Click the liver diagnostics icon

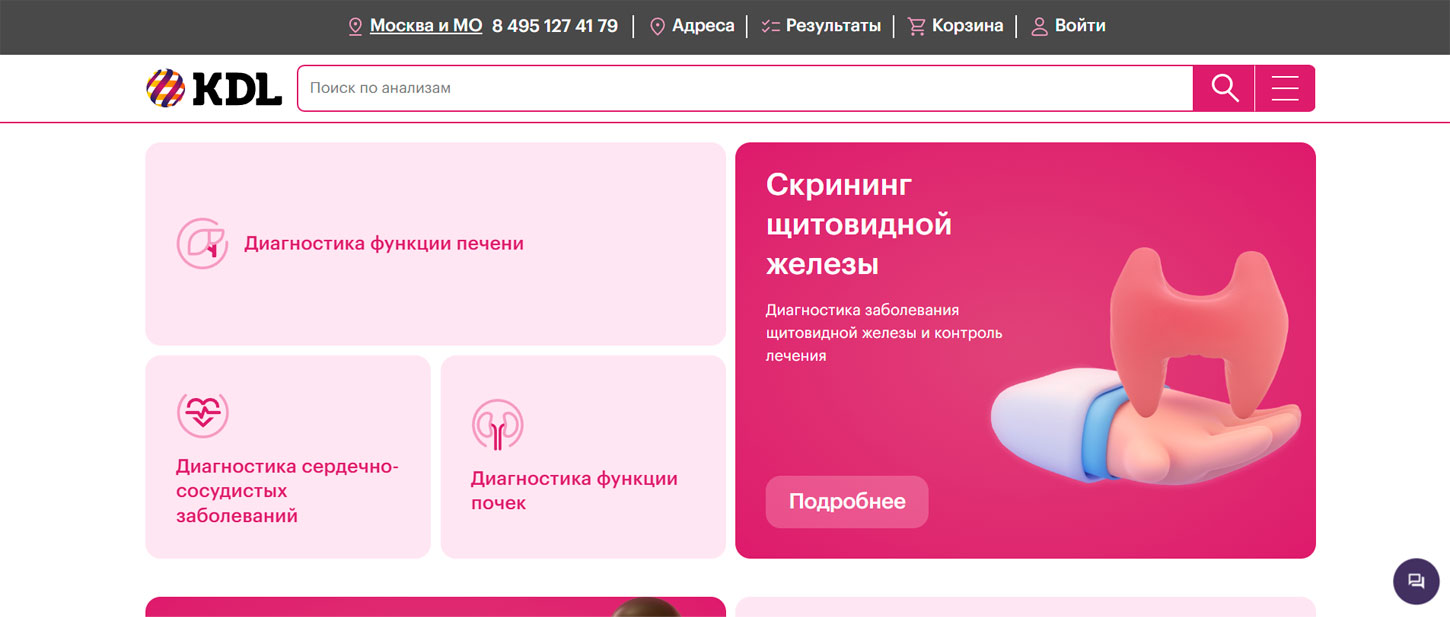tap(203, 243)
